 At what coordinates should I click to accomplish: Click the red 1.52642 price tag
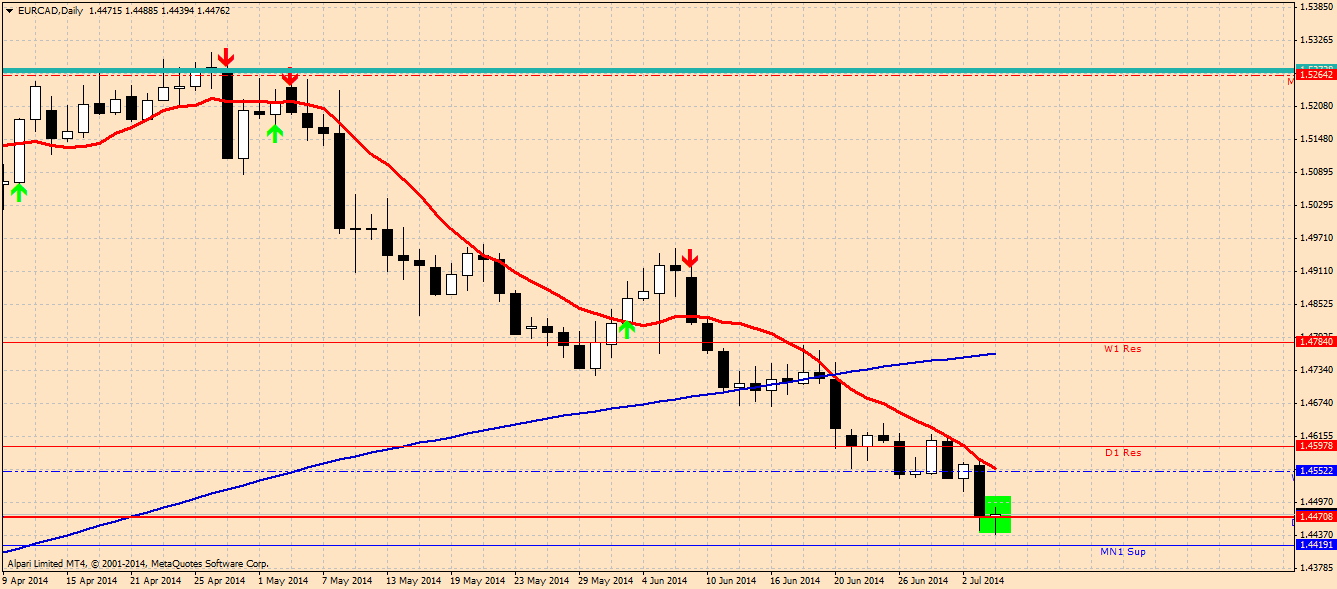tap(1314, 74)
